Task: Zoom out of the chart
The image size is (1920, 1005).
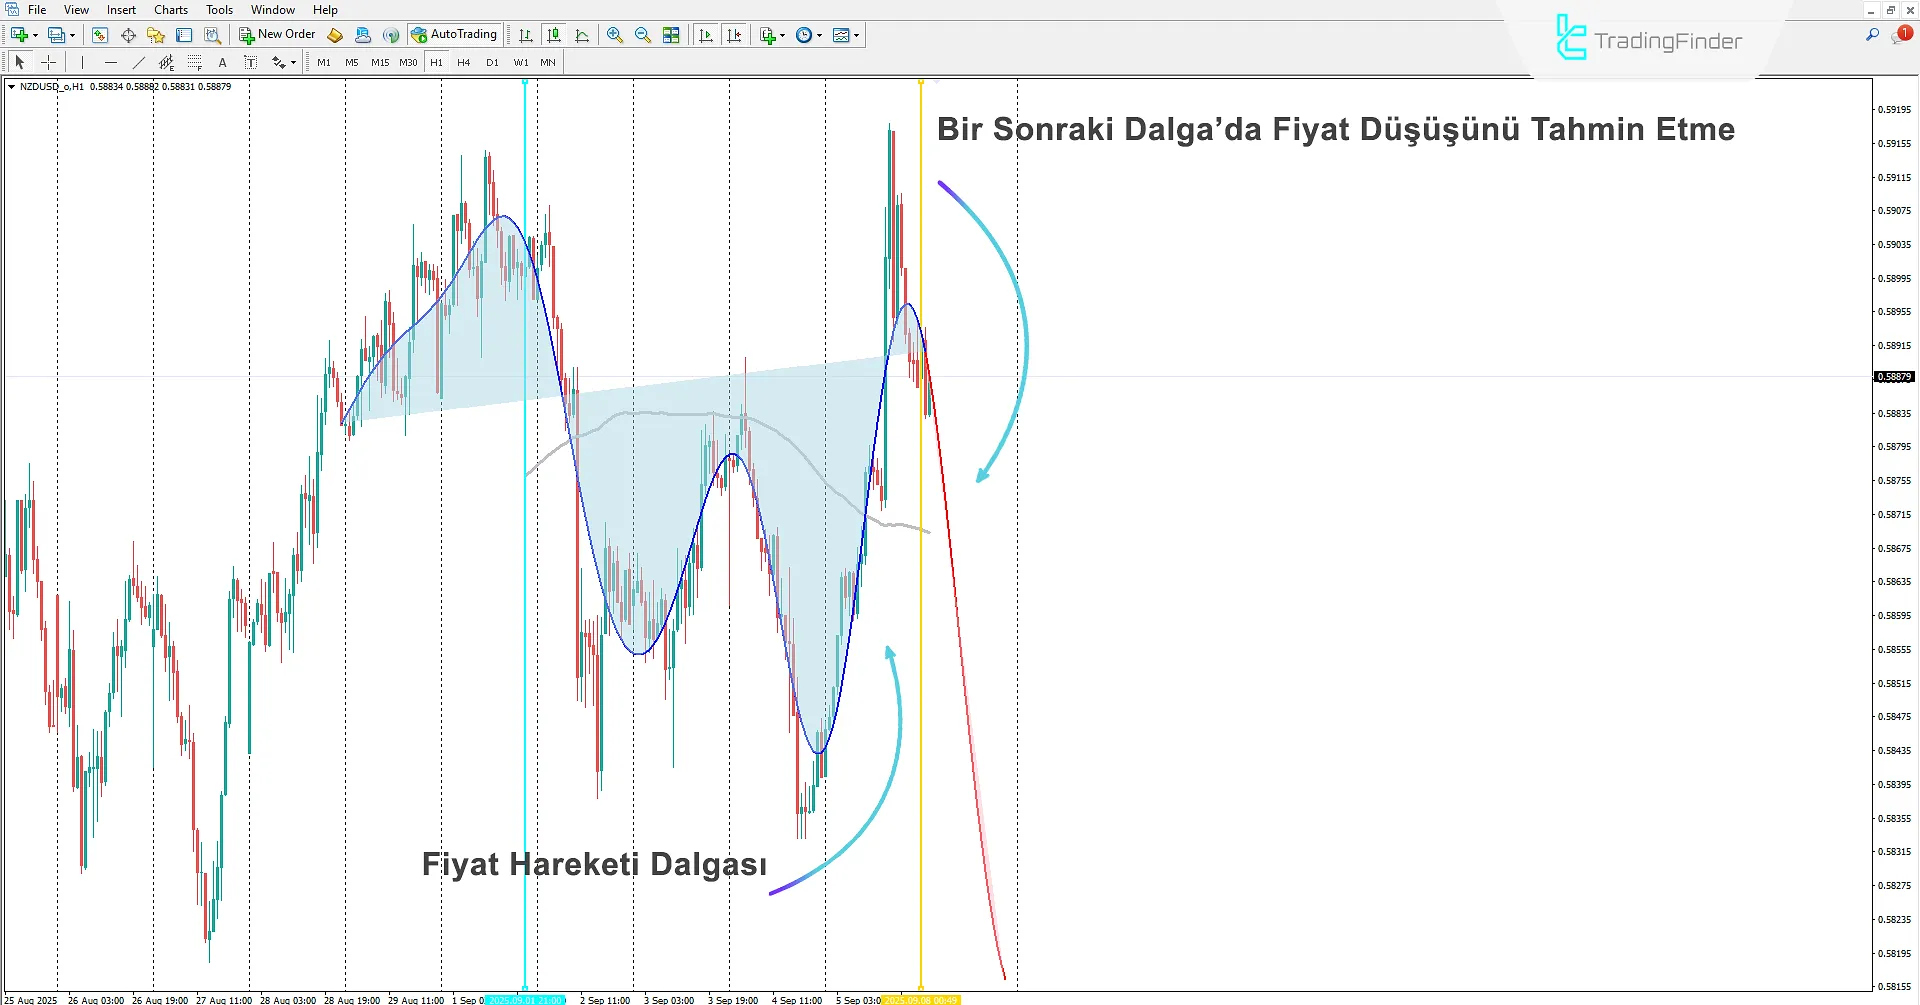Action: [641, 35]
